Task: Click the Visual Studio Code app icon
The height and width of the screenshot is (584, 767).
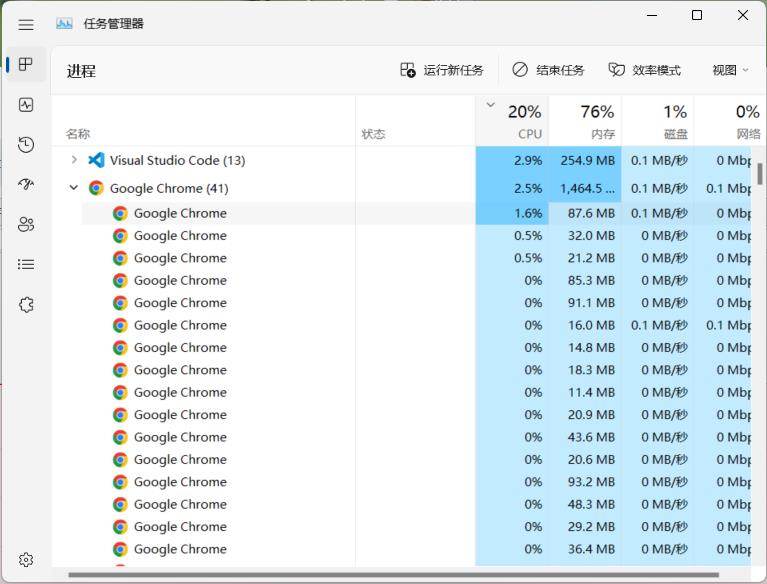Action: (x=96, y=160)
